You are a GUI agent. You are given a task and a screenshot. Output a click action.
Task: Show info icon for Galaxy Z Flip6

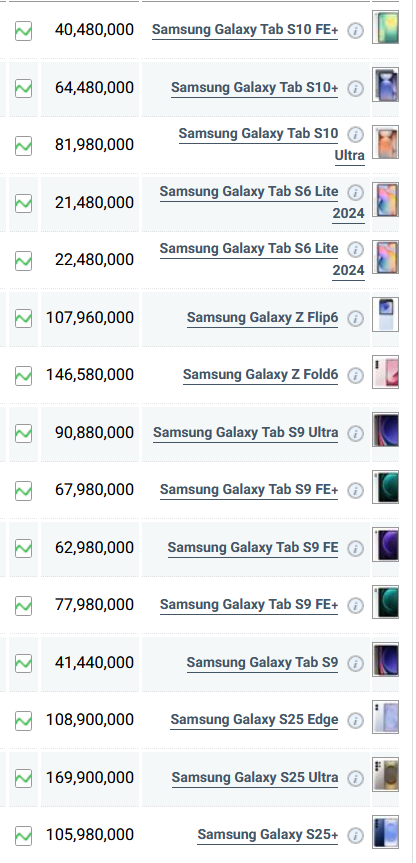click(x=355, y=319)
